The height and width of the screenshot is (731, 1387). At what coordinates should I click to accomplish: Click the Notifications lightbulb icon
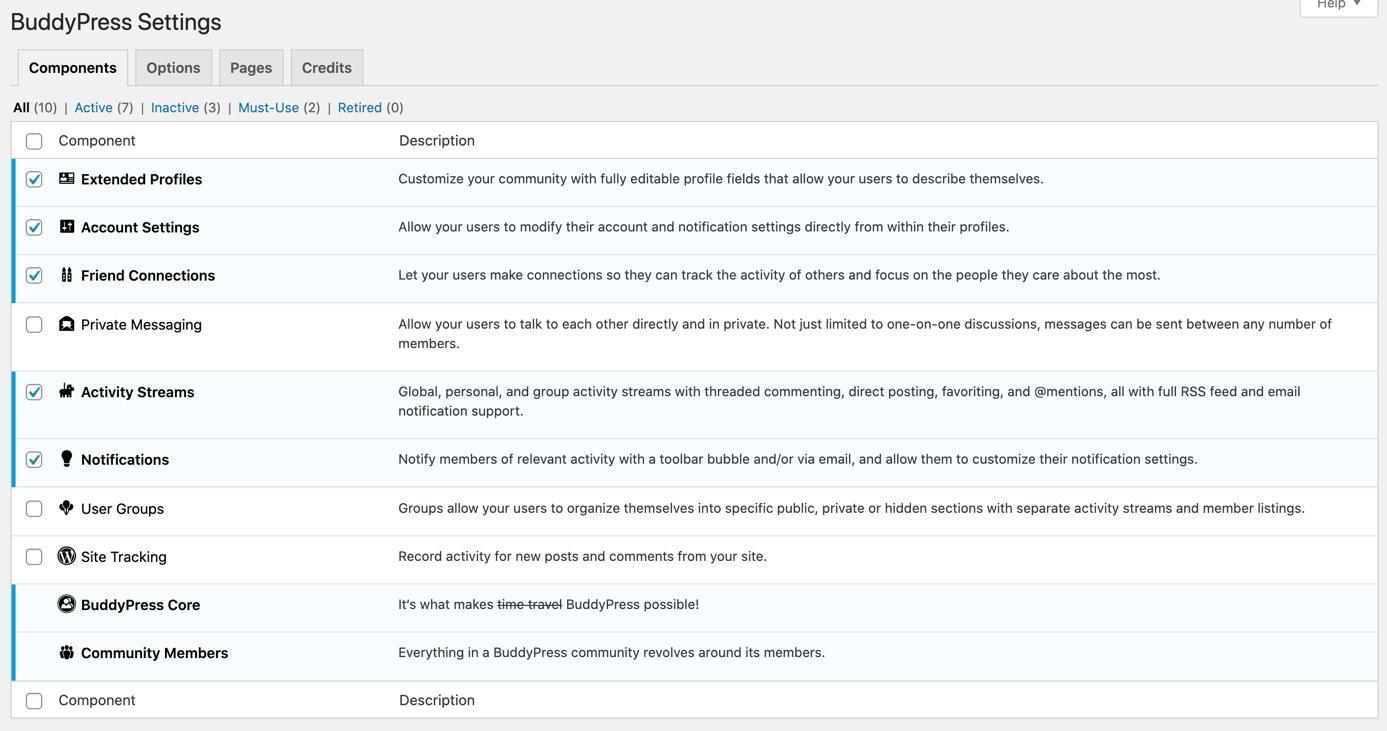click(67, 459)
